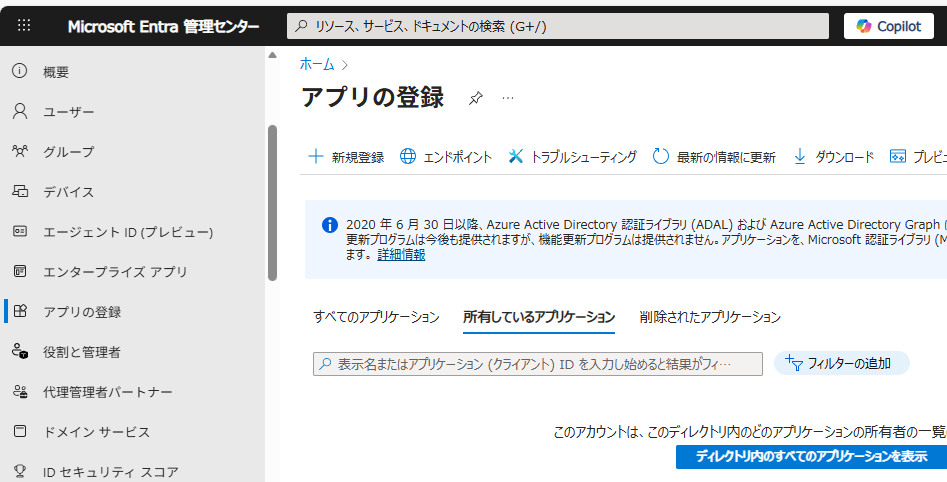Click the globe icon for エンドポイント
Image resolution: width=947 pixels, height=482 pixels.
point(408,156)
